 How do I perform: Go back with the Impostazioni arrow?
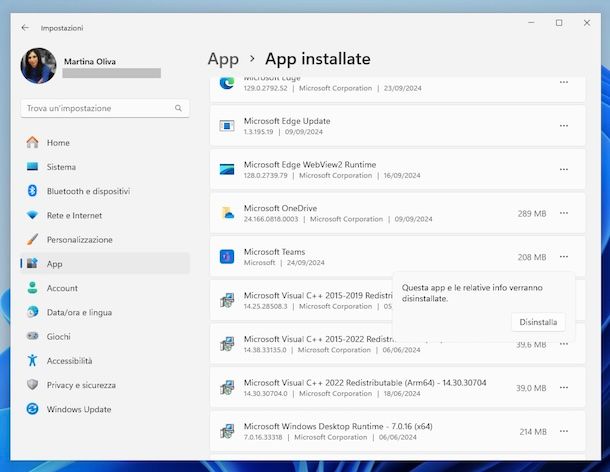click(25, 28)
